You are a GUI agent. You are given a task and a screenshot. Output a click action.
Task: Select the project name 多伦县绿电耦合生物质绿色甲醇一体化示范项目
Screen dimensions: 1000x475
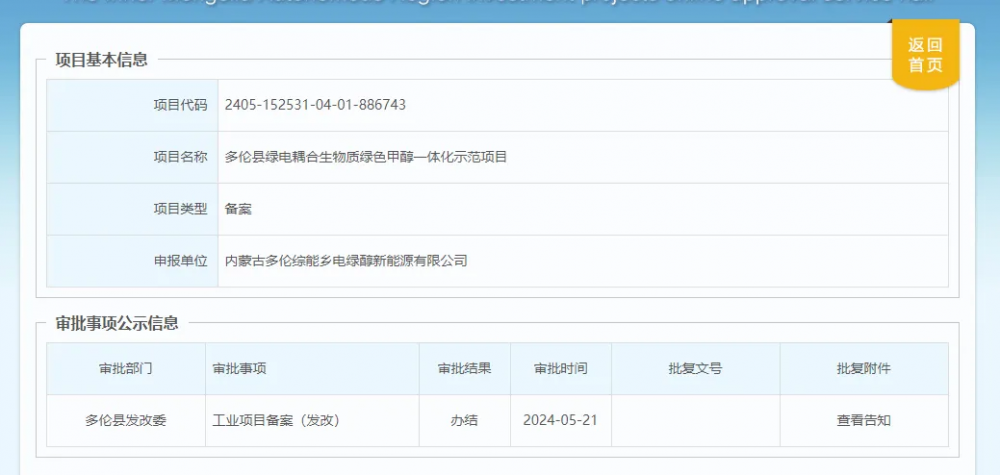(x=366, y=157)
